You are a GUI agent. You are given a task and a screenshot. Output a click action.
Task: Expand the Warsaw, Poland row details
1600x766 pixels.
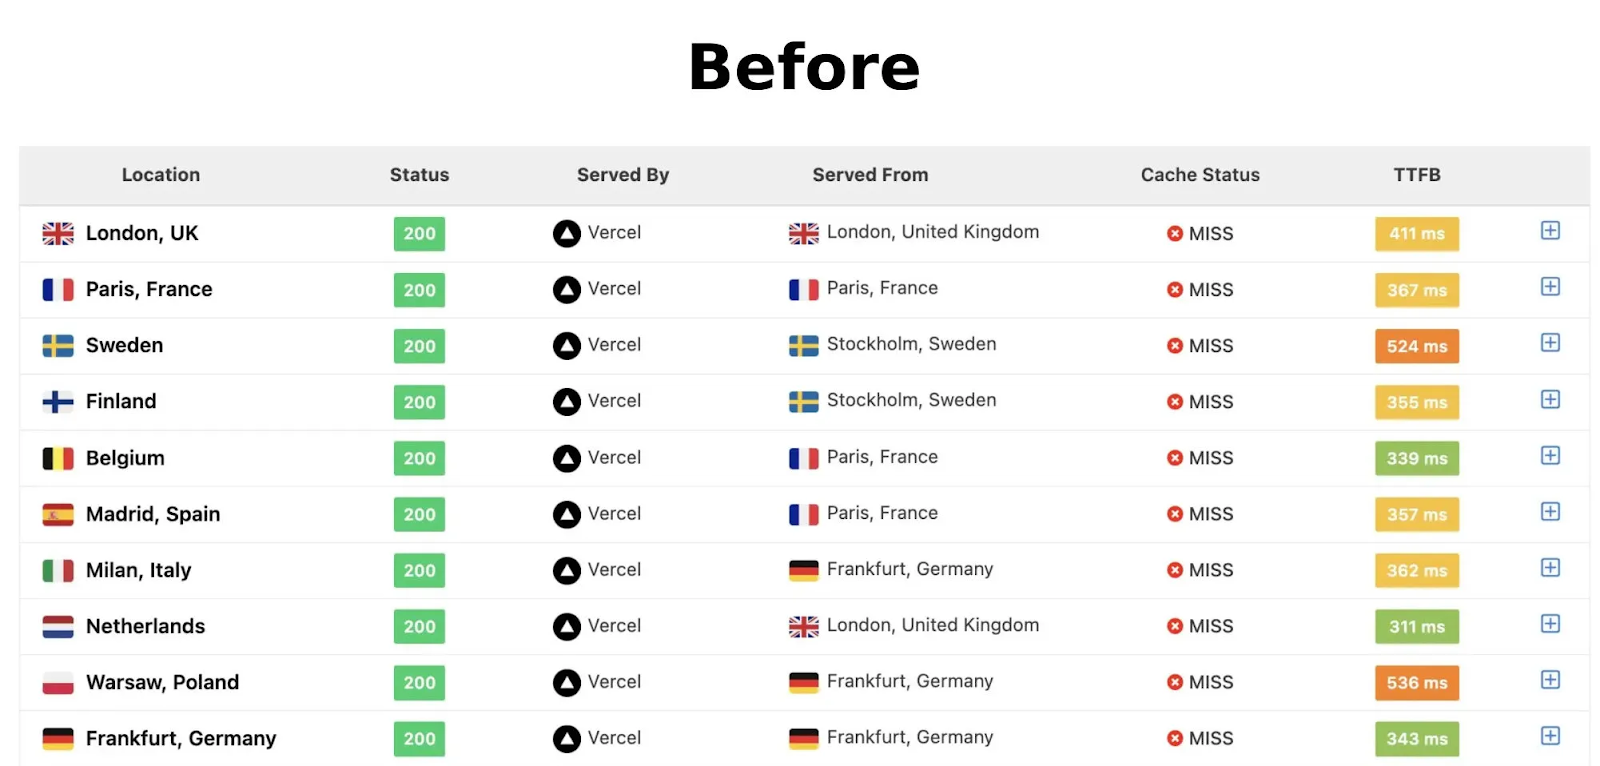1550,680
